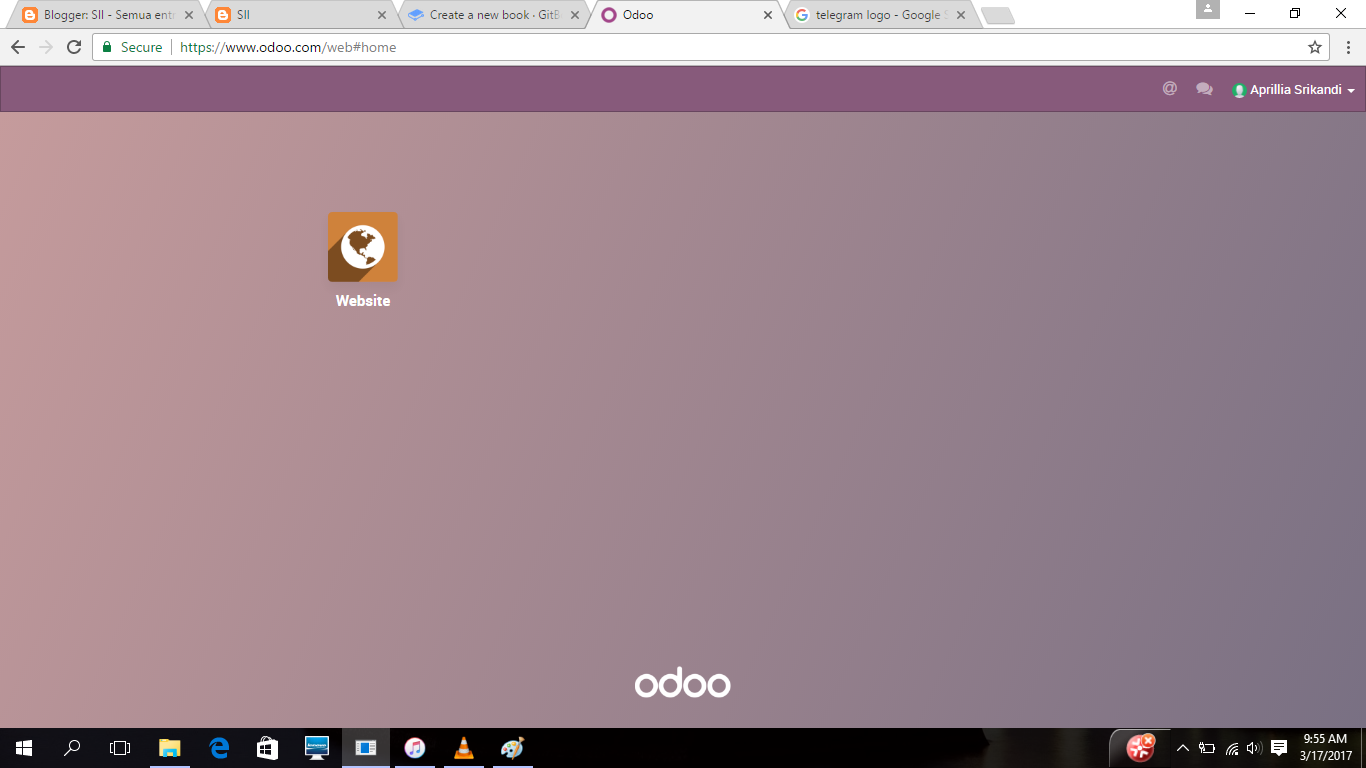Open Windows taskbar search

pos(72,747)
